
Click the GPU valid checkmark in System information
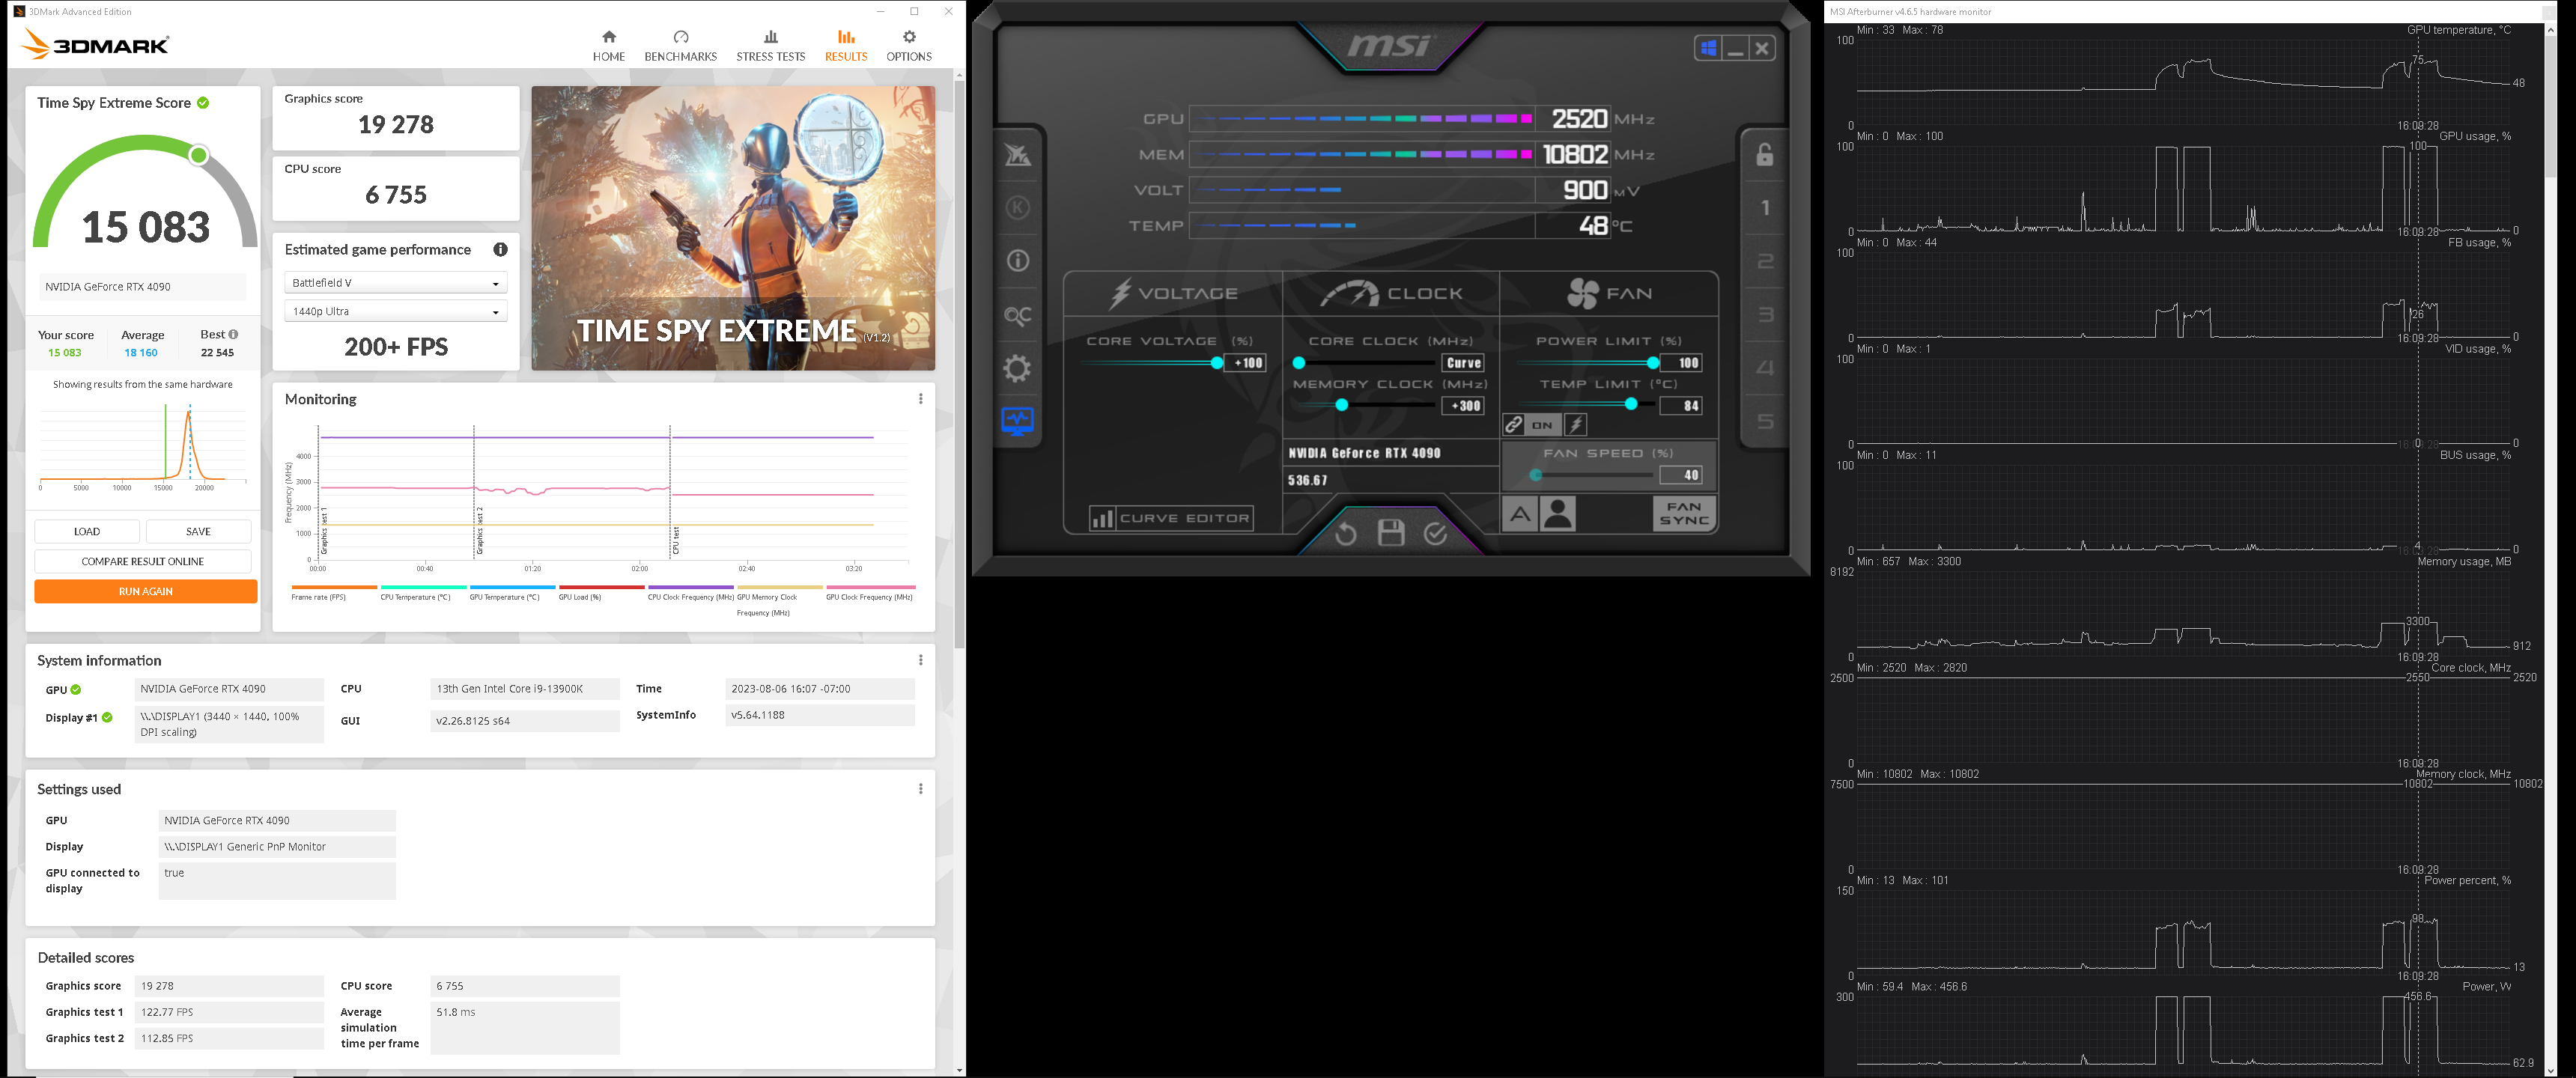pyautogui.click(x=76, y=690)
